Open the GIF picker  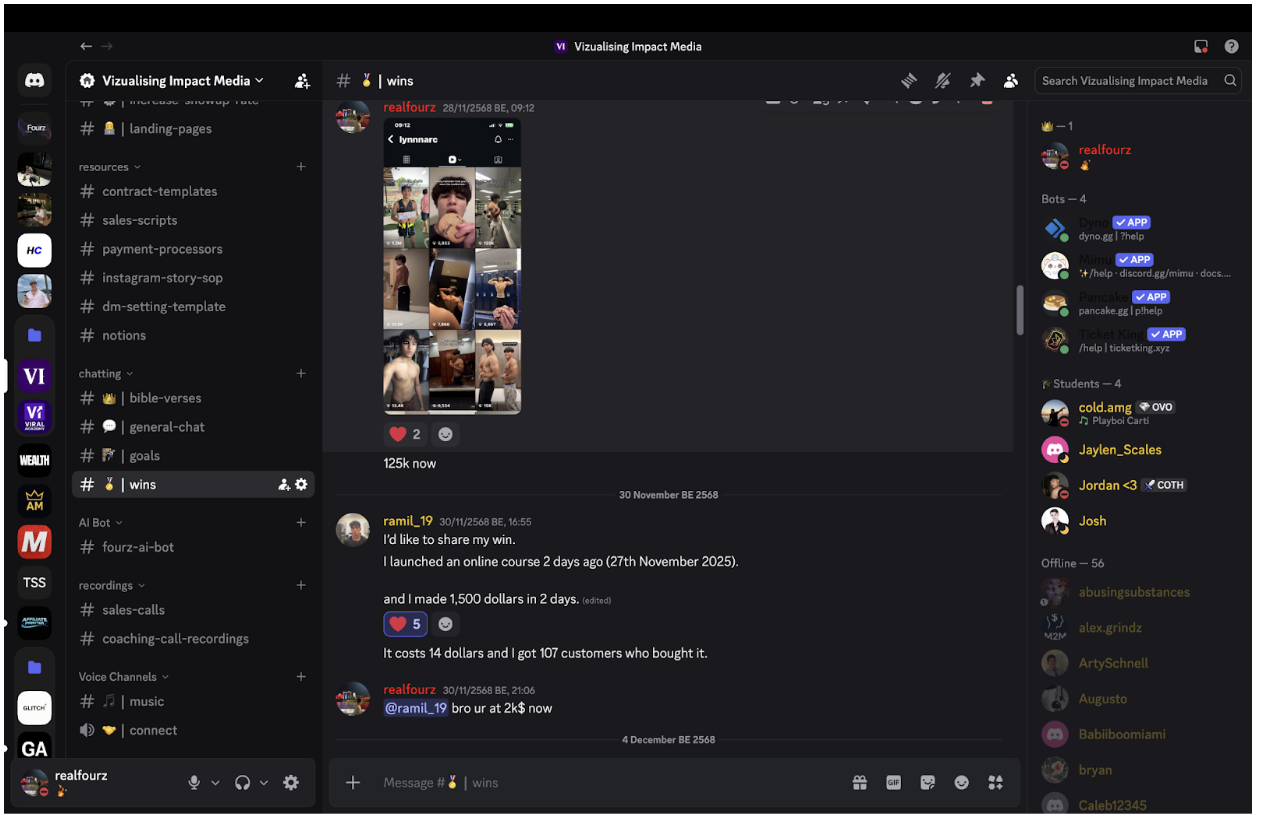tap(893, 783)
